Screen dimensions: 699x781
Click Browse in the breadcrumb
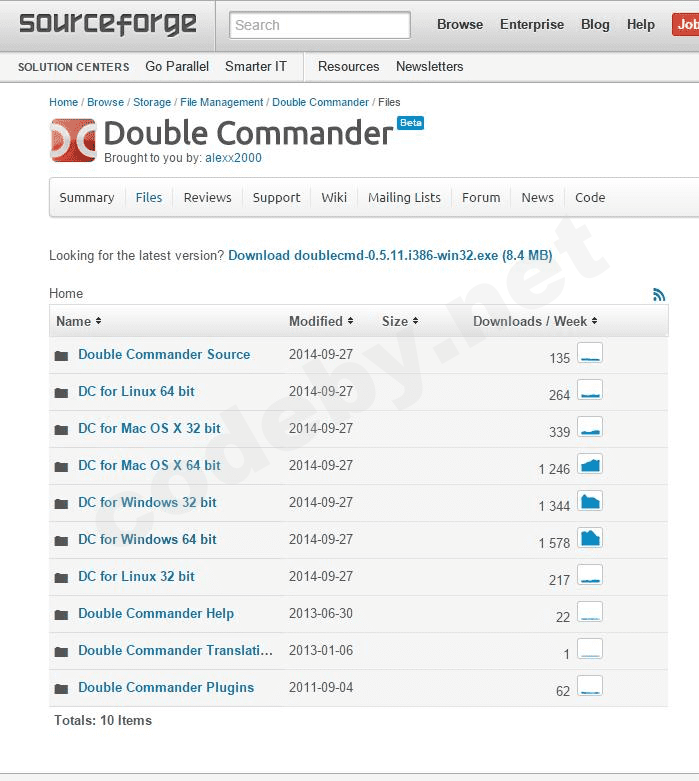coord(105,102)
